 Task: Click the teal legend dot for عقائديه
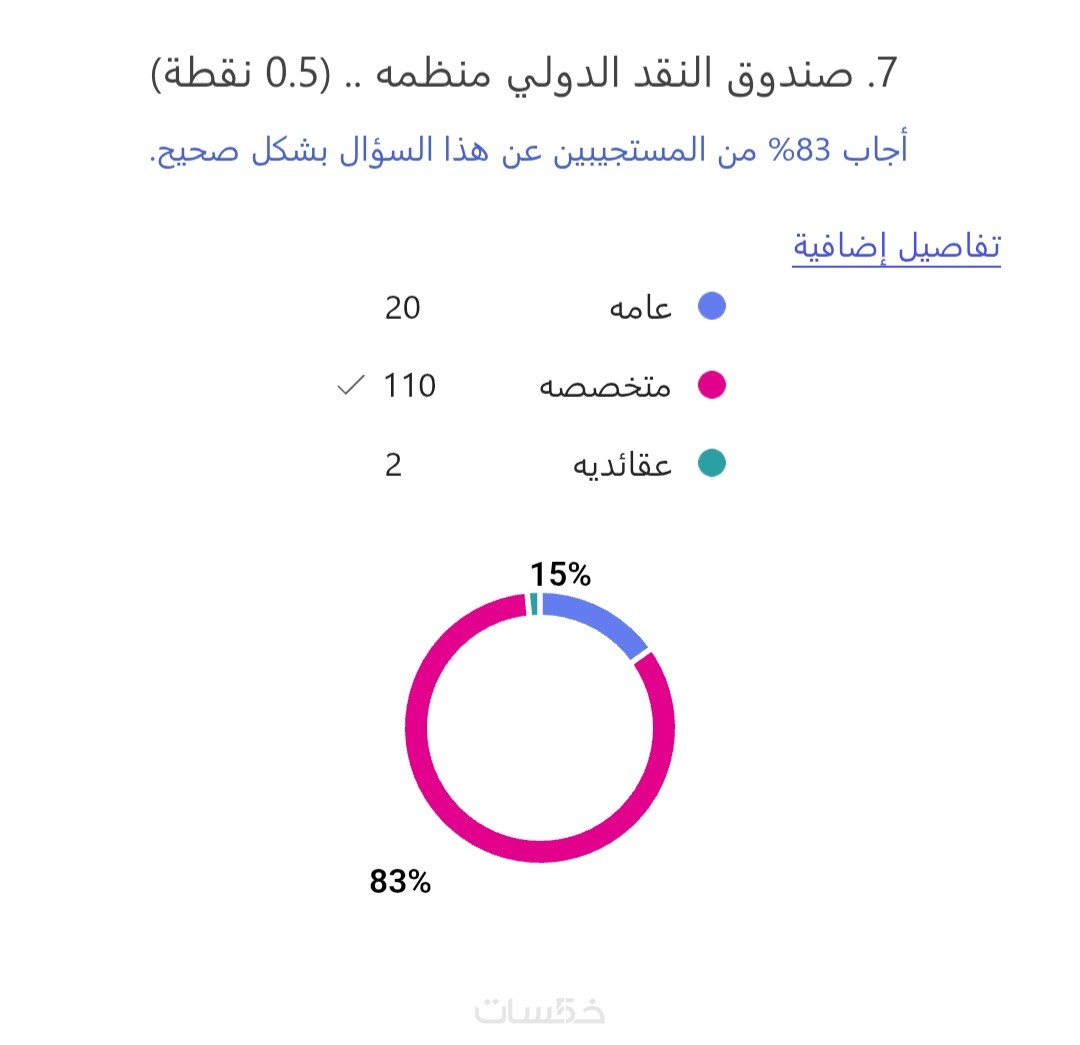click(x=711, y=464)
